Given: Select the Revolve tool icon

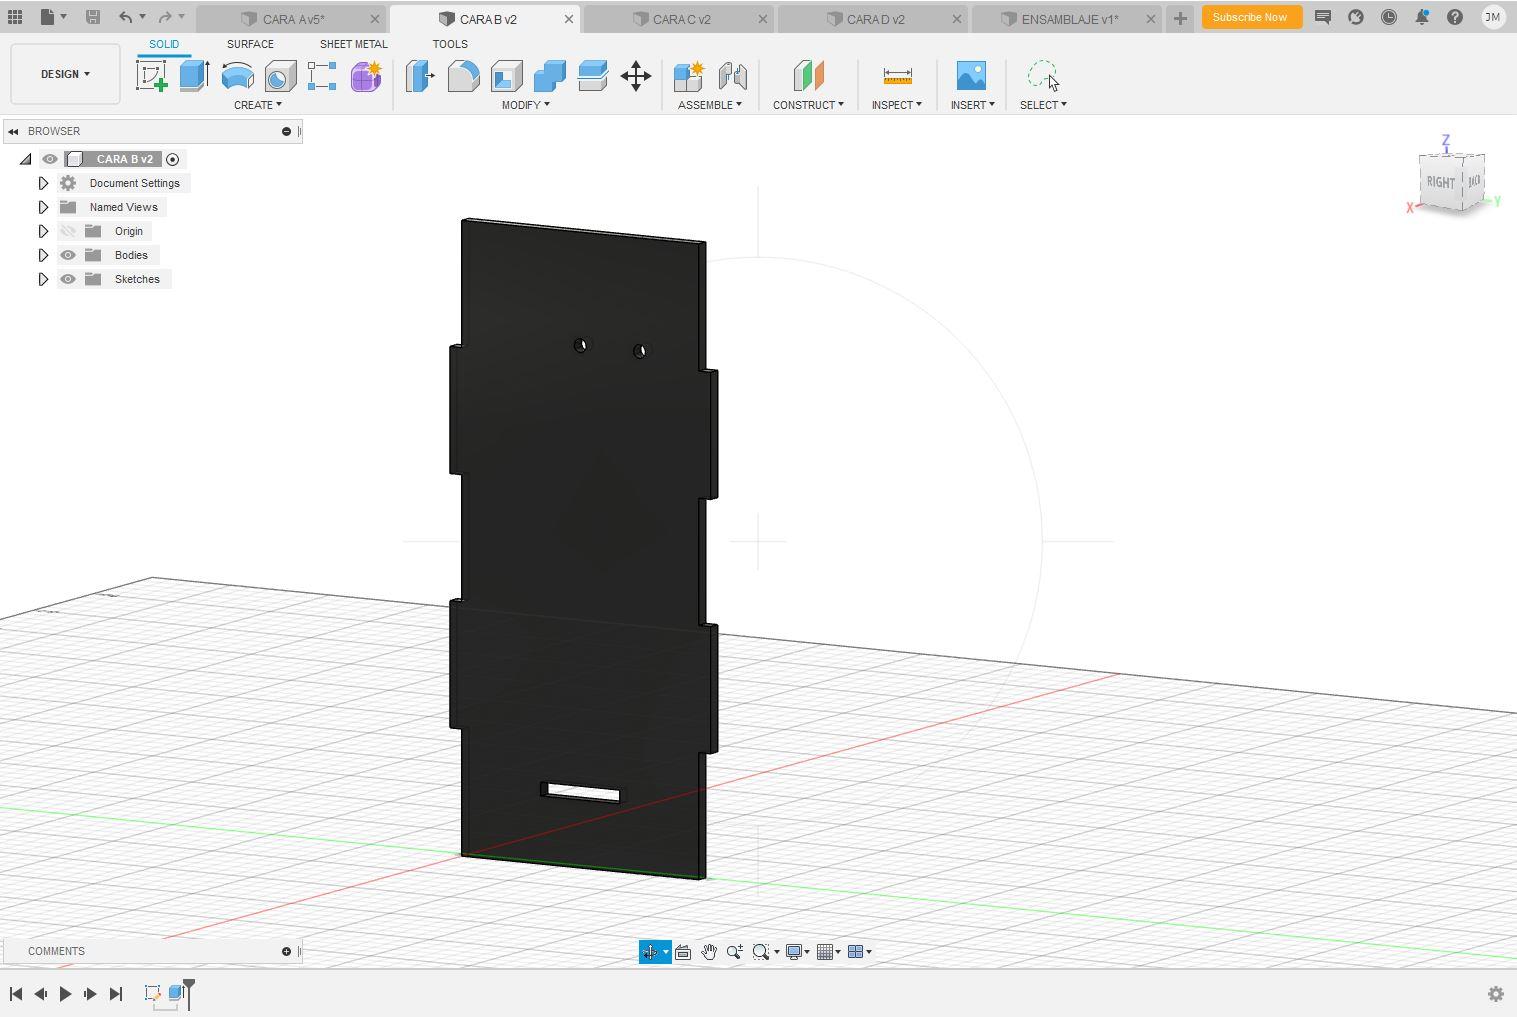Looking at the screenshot, I should point(237,76).
